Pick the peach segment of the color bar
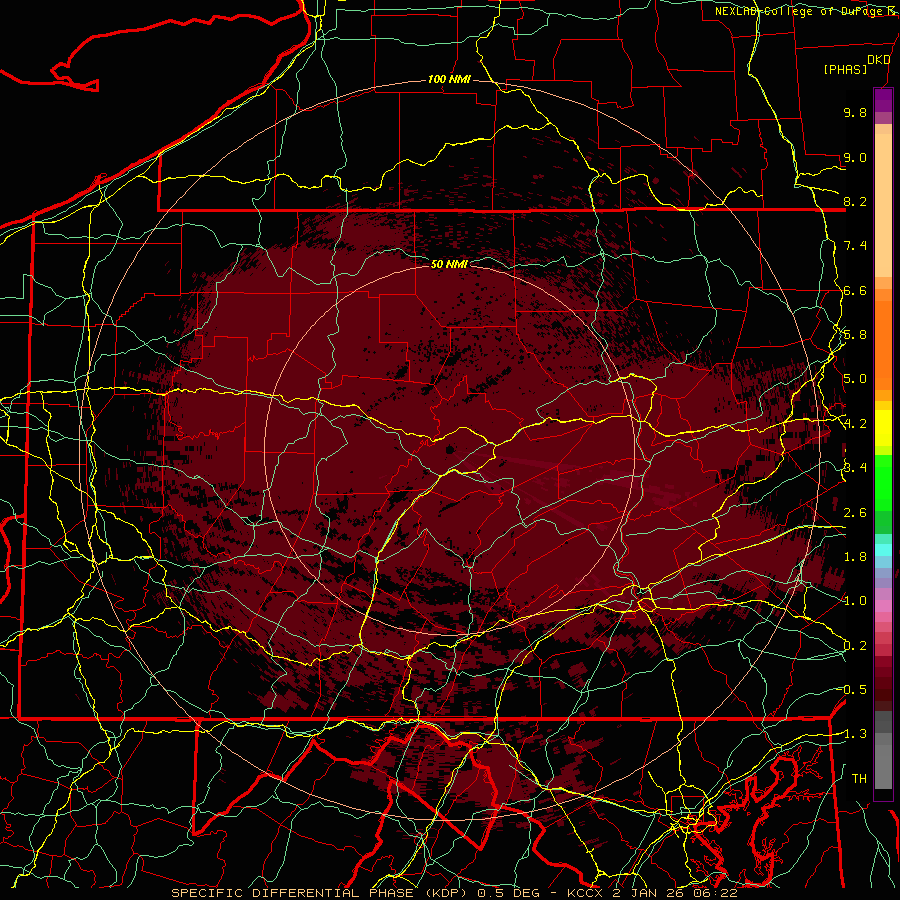 883,205
